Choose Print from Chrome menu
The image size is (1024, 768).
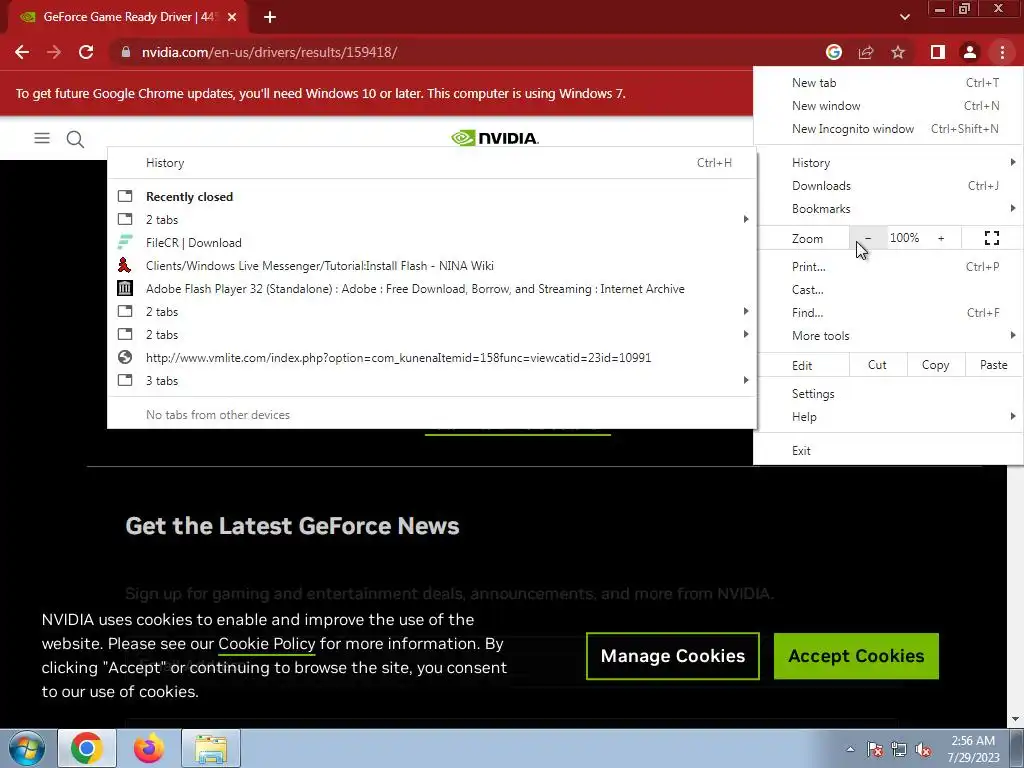(888, 266)
